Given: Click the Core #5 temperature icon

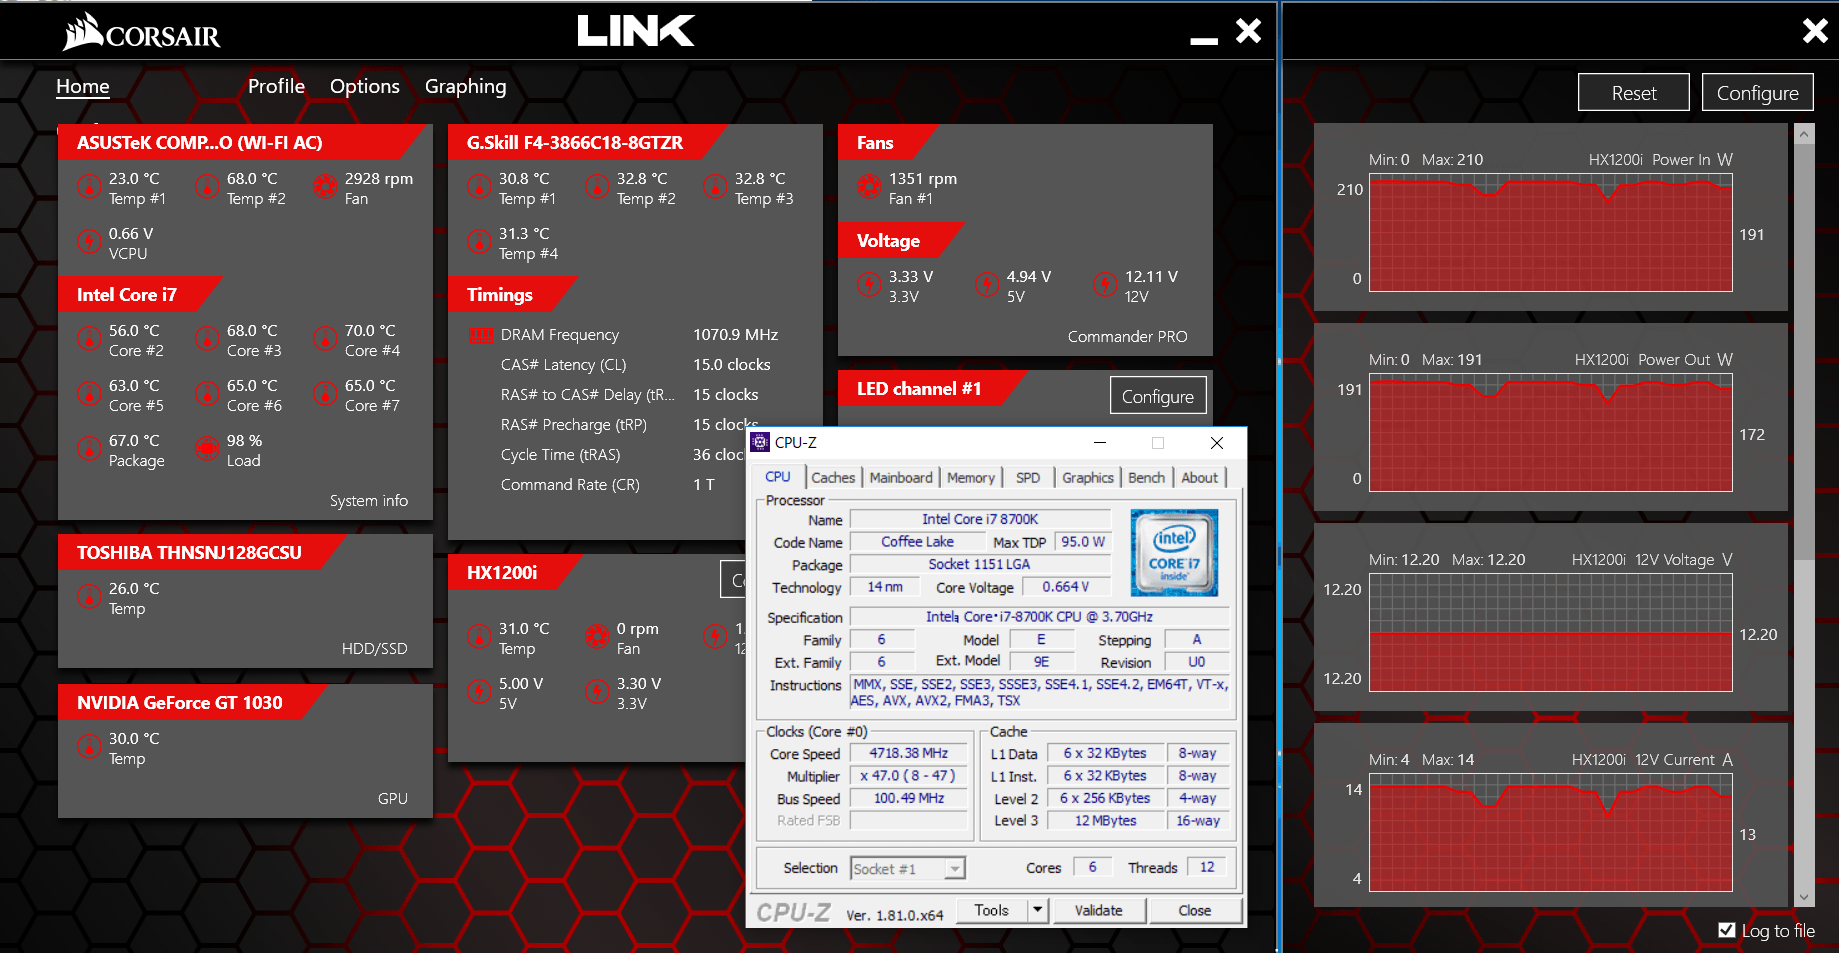Looking at the screenshot, I should [x=89, y=393].
